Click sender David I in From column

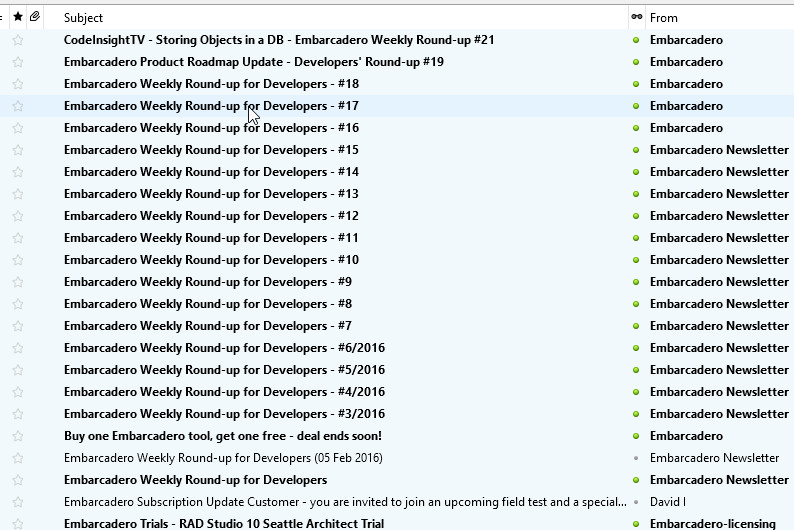(x=667, y=502)
